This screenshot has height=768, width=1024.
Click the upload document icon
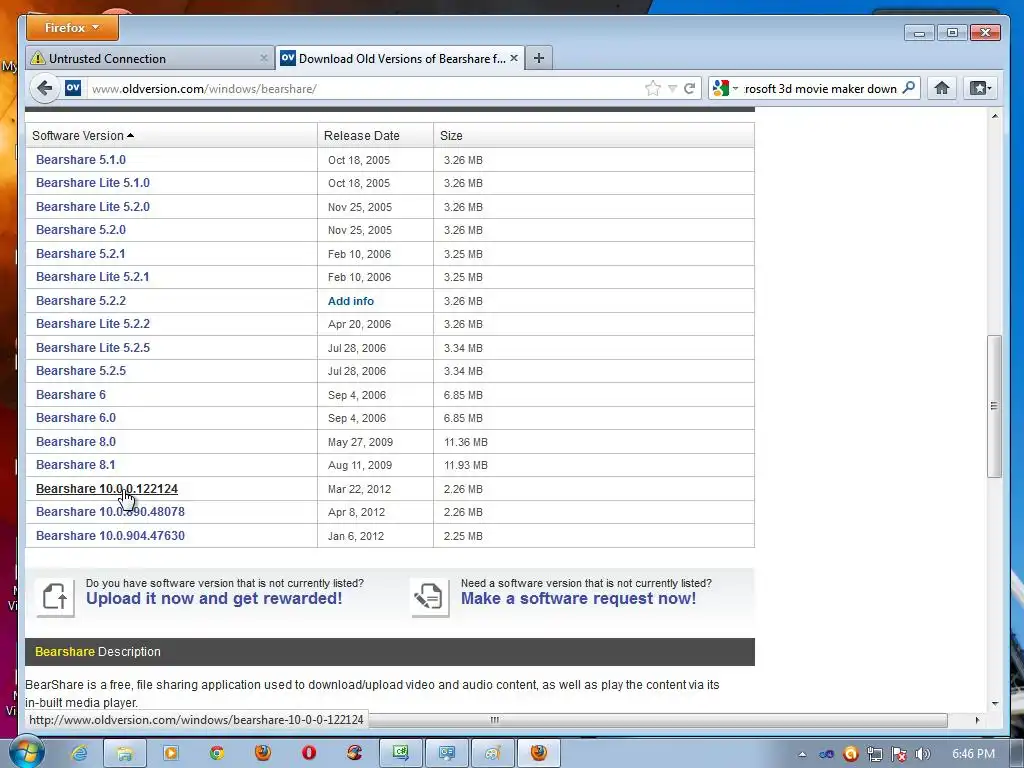coord(55,597)
